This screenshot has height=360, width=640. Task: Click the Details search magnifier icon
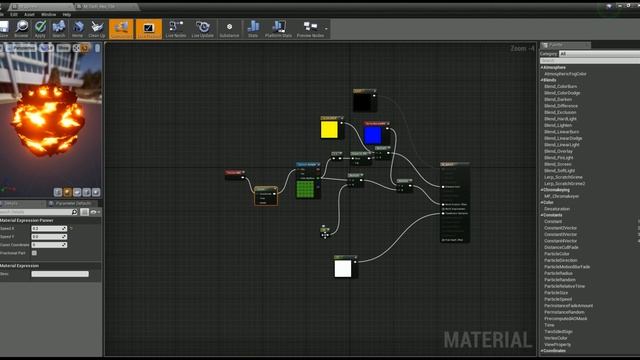(75, 212)
